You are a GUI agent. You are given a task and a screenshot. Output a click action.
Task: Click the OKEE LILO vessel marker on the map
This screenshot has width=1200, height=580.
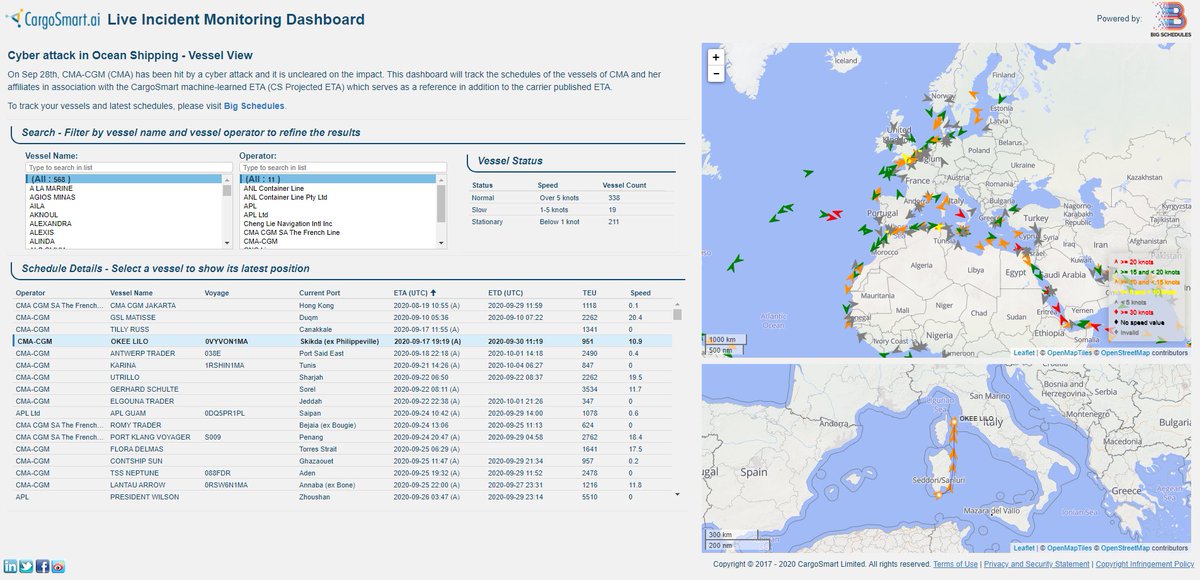(x=954, y=421)
